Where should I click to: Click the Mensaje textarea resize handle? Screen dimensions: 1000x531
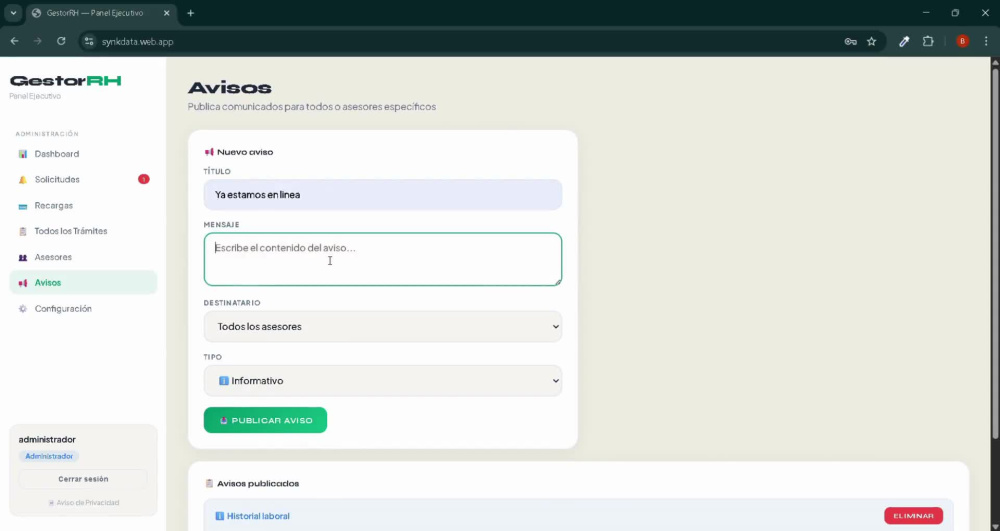tap(558, 282)
